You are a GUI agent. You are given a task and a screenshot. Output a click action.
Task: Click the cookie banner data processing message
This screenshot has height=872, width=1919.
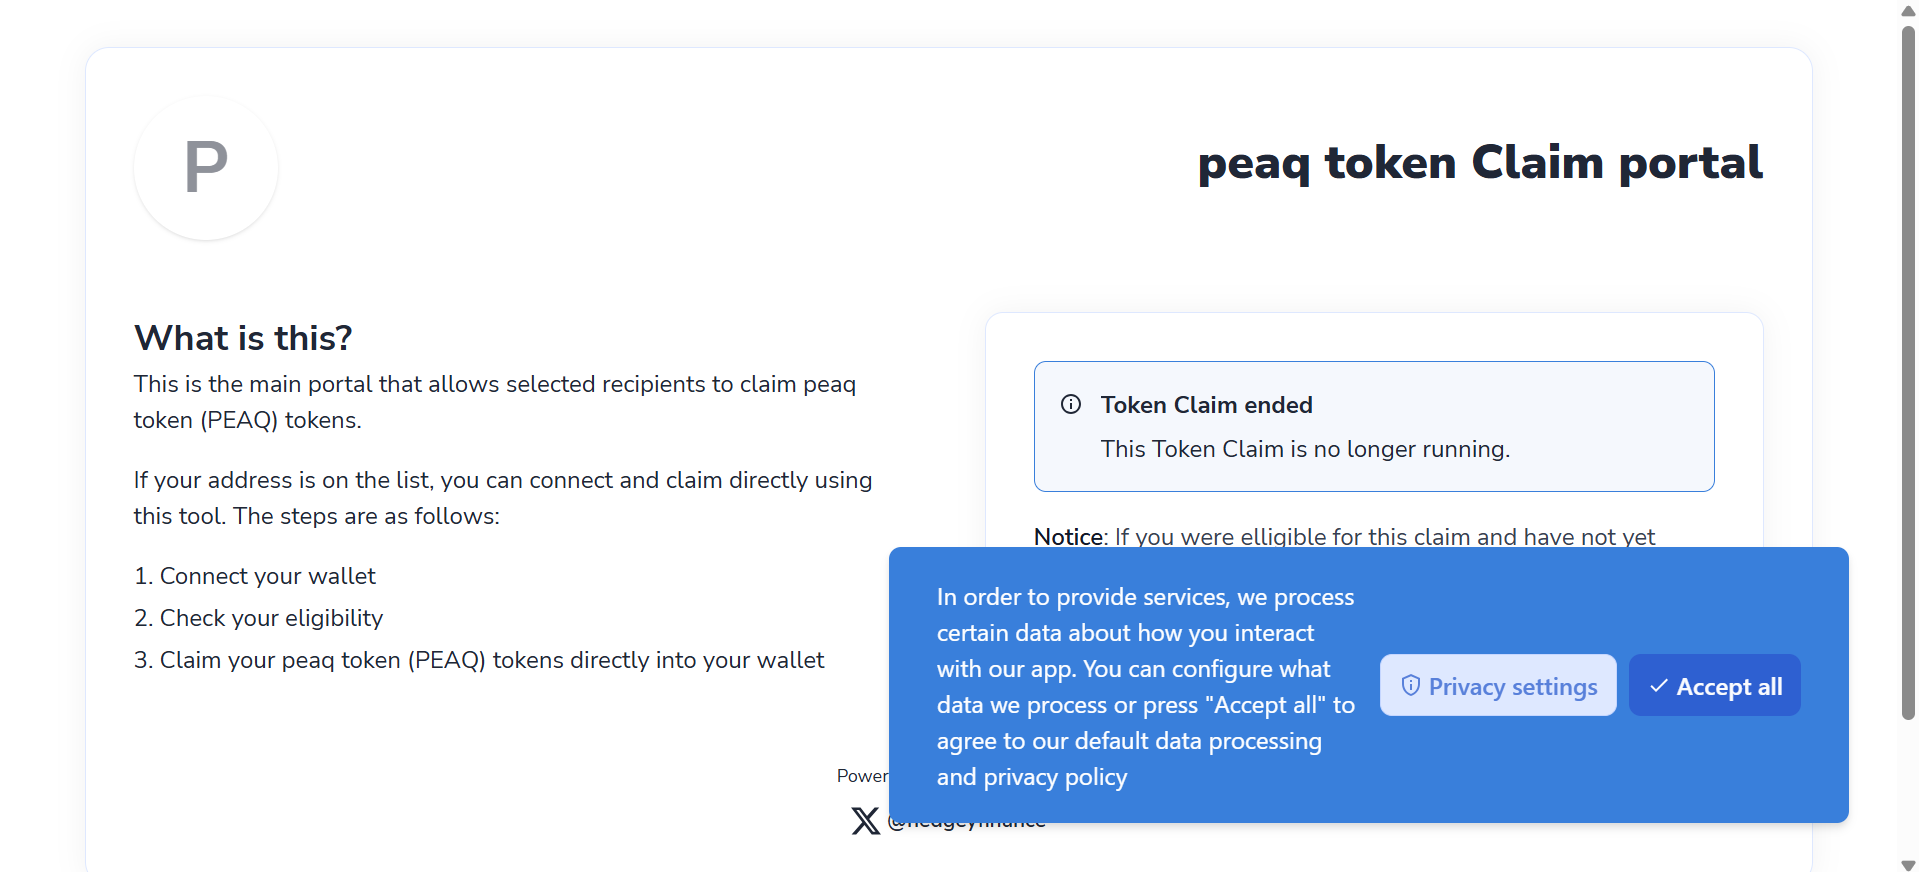coord(1145,686)
